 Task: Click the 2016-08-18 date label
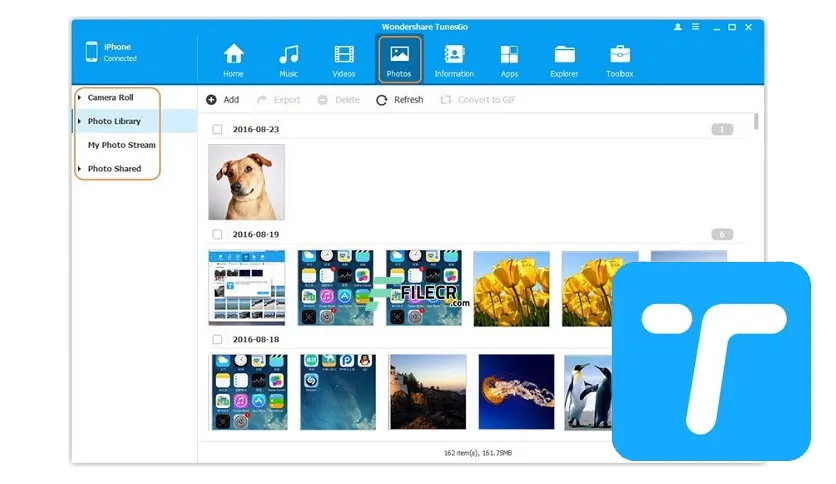point(255,339)
